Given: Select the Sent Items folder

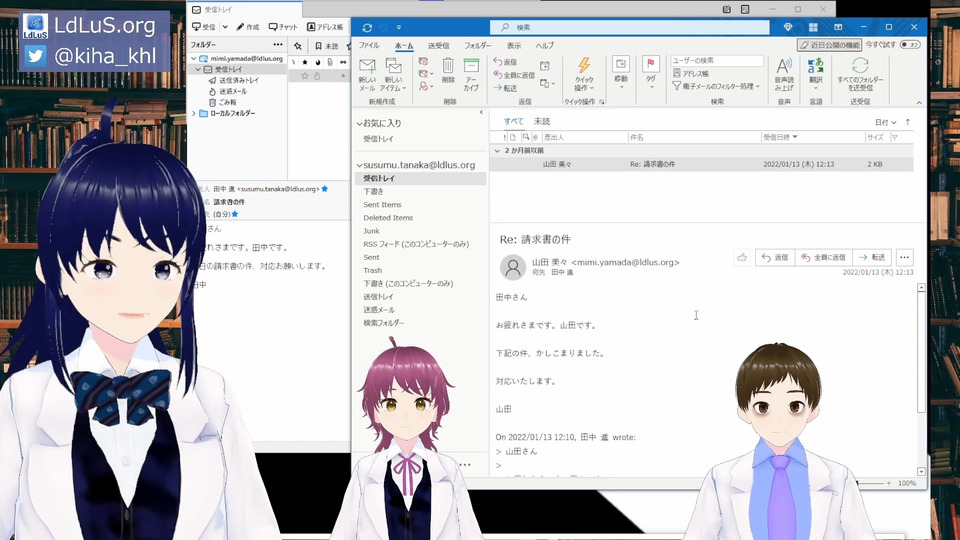Looking at the screenshot, I should click(x=382, y=204).
